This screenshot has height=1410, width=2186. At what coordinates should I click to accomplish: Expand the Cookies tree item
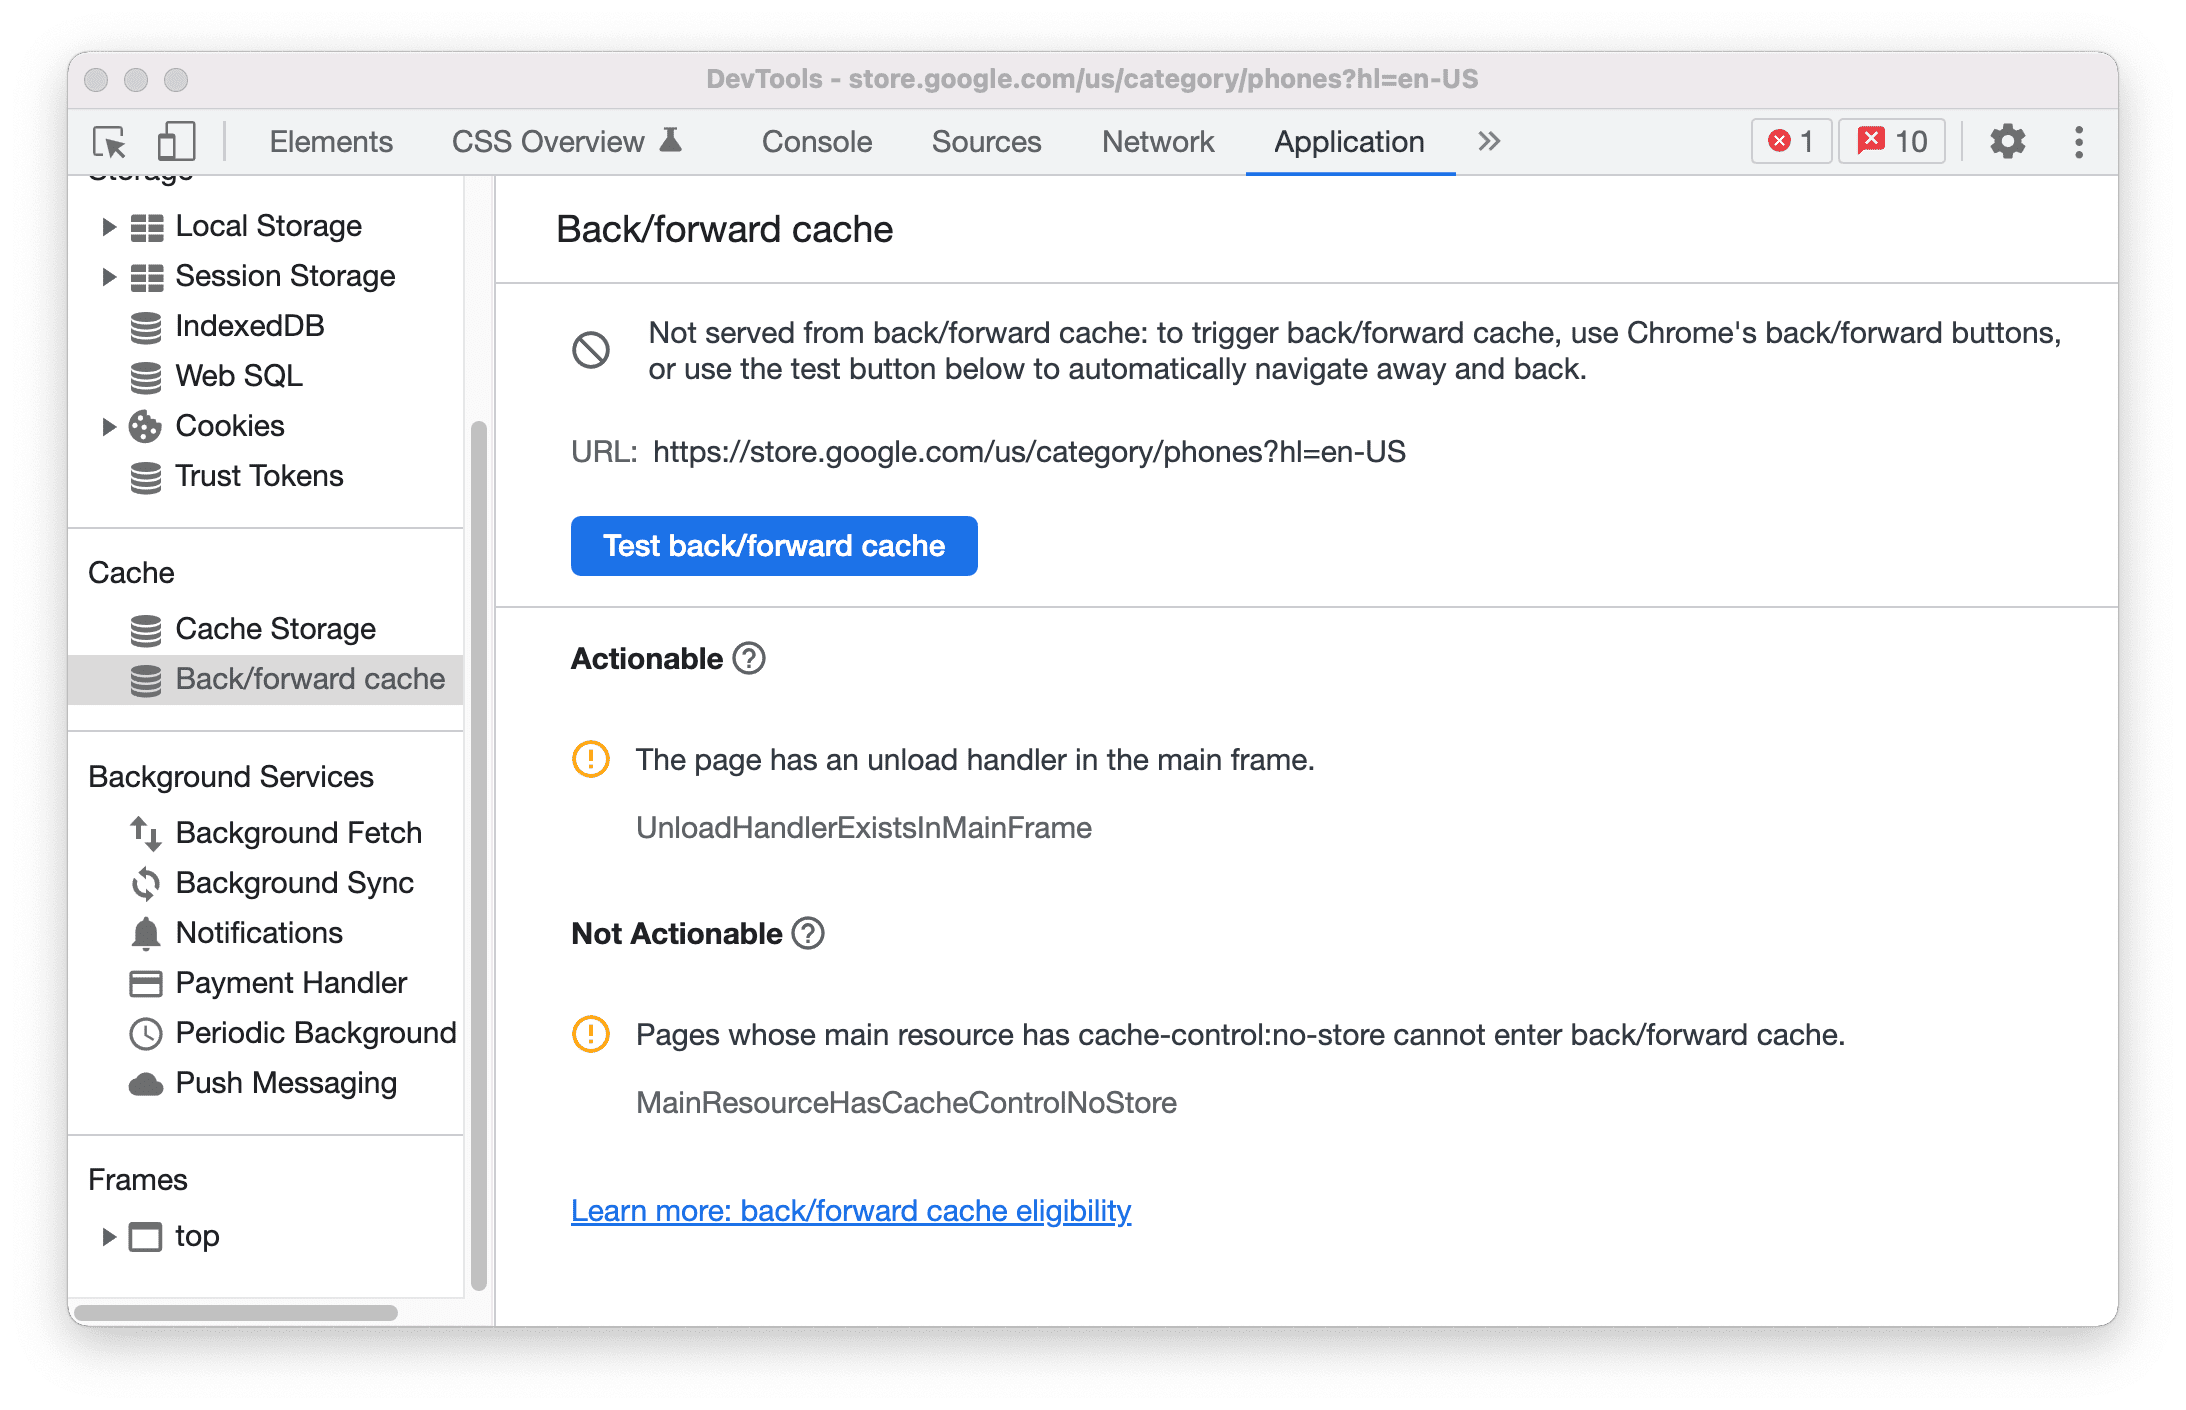pos(102,424)
